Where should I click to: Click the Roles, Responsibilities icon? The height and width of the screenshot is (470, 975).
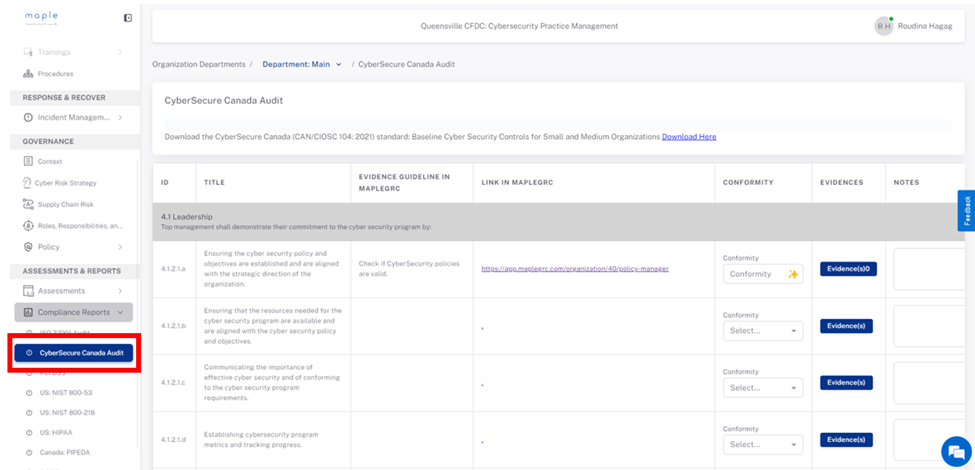pos(27,226)
